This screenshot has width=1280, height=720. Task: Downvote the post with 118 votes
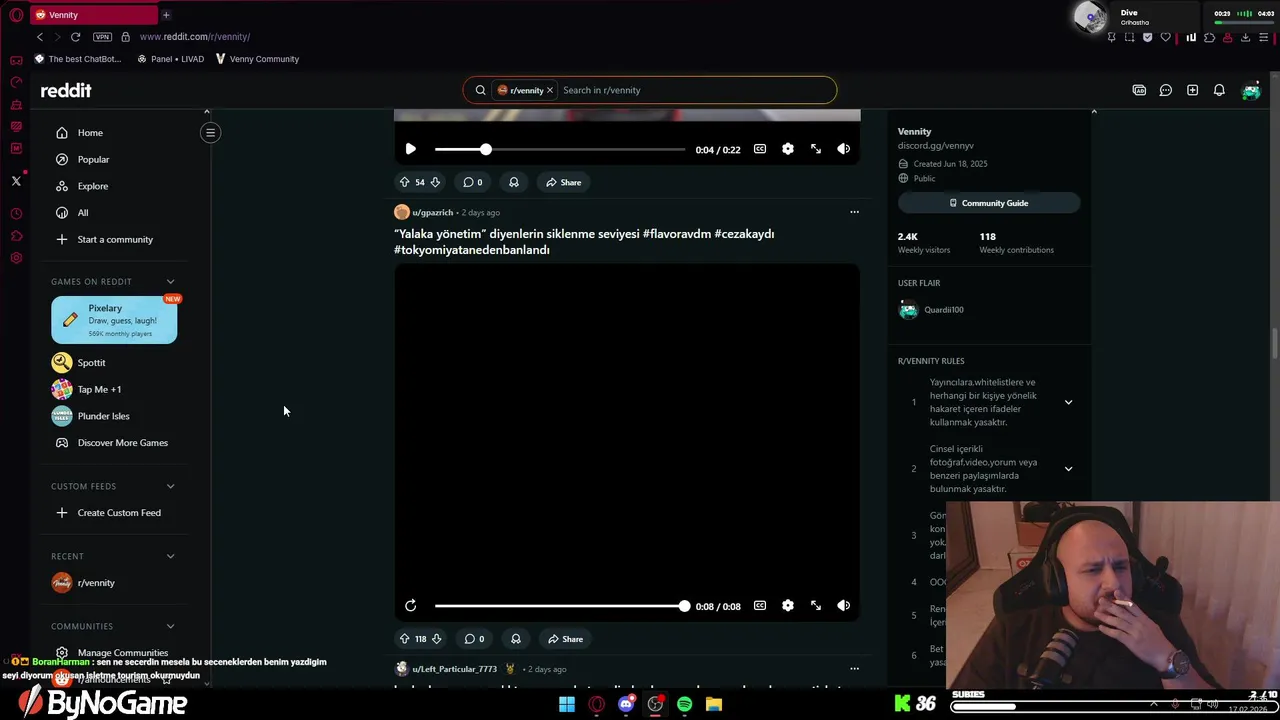[x=436, y=639]
